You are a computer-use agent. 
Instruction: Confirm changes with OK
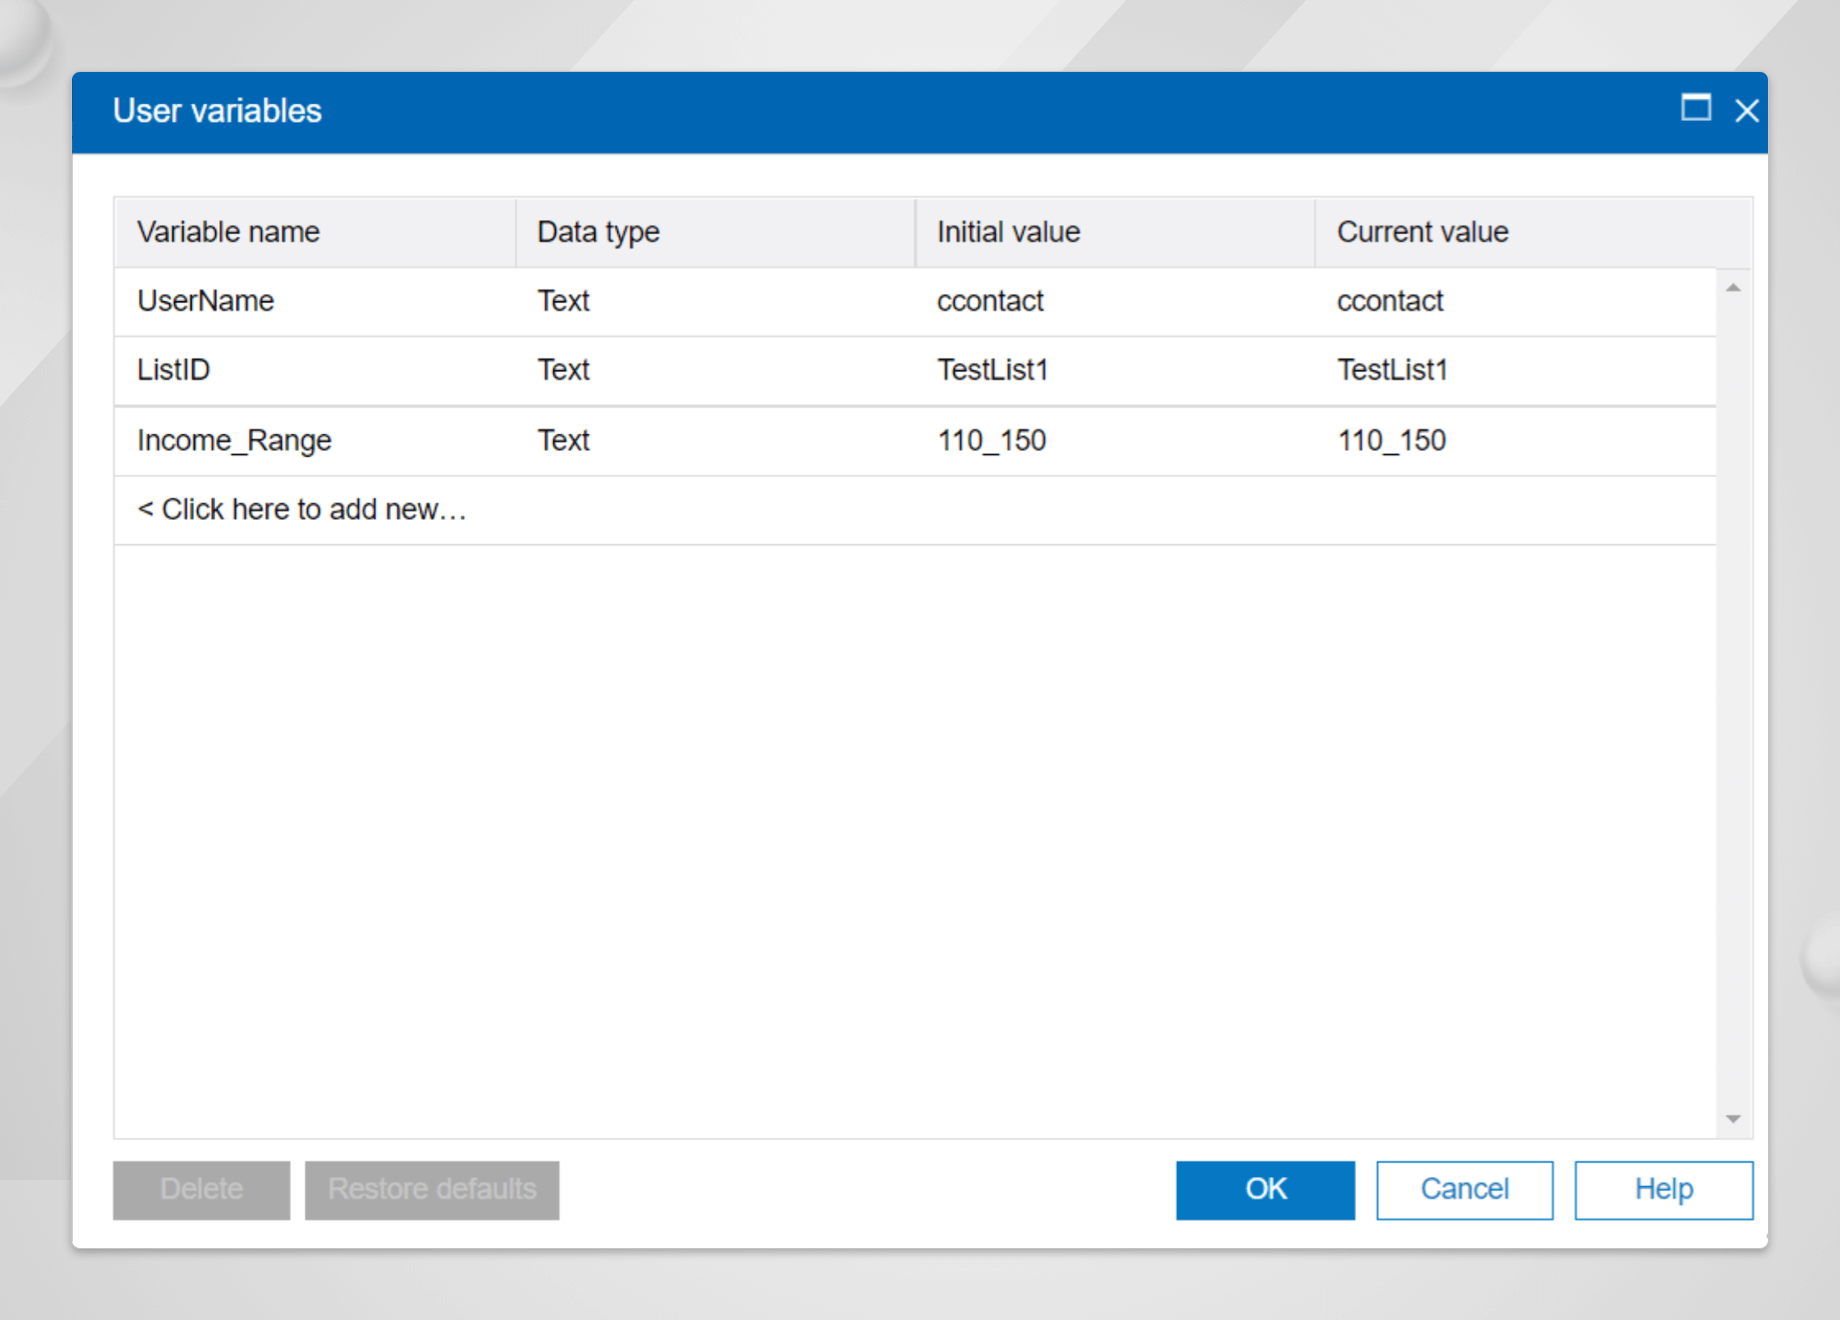[1264, 1189]
